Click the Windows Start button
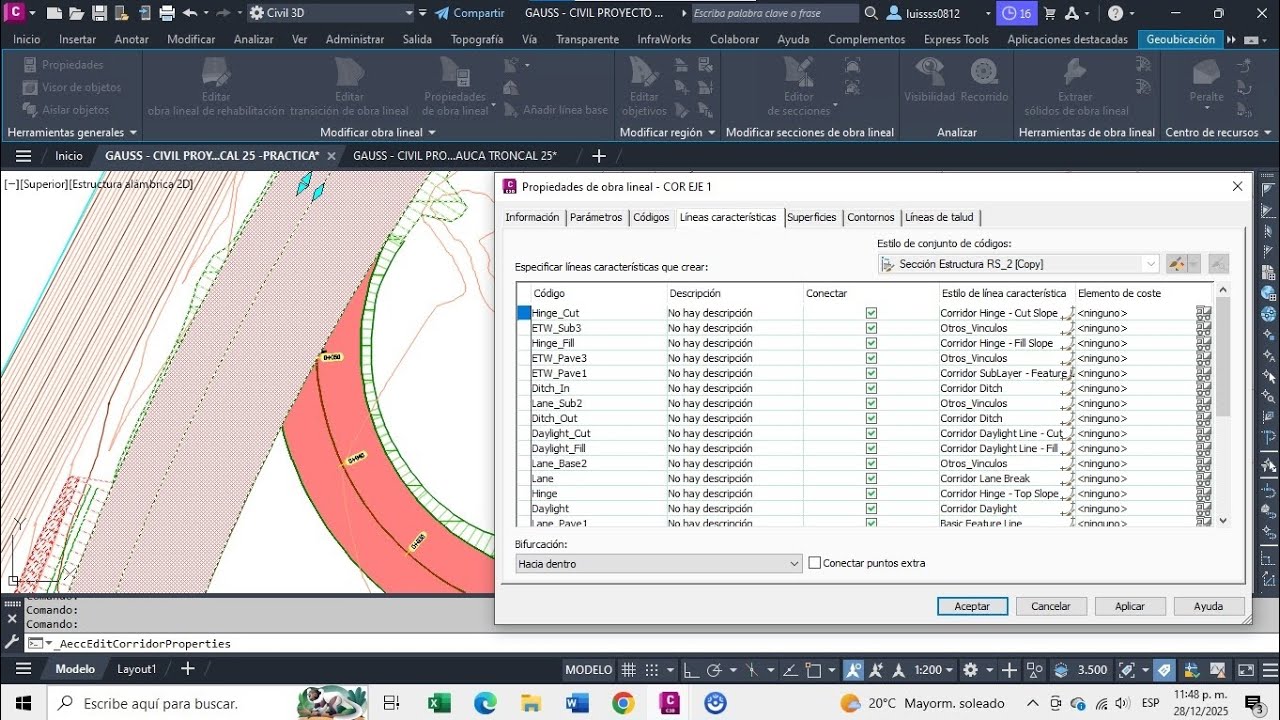The height and width of the screenshot is (720, 1280). 24,703
